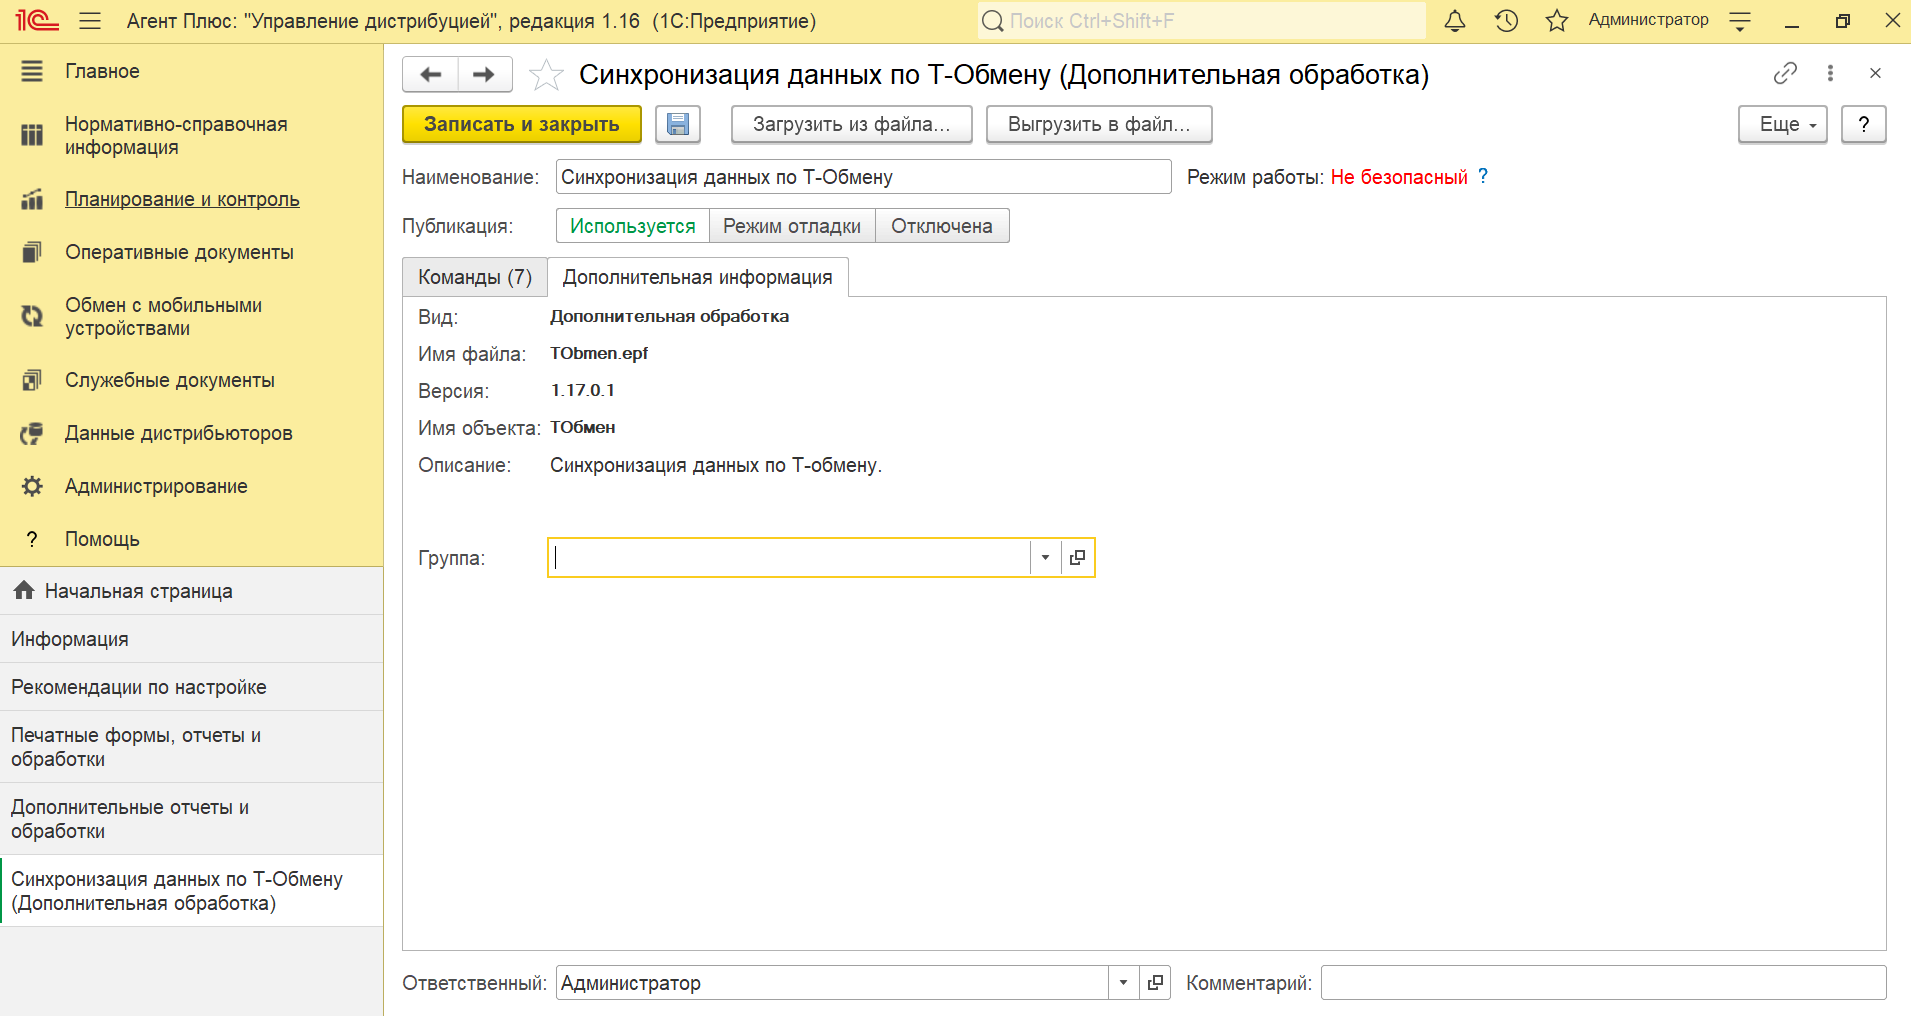Go to Начальная страница home tab

point(191,591)
